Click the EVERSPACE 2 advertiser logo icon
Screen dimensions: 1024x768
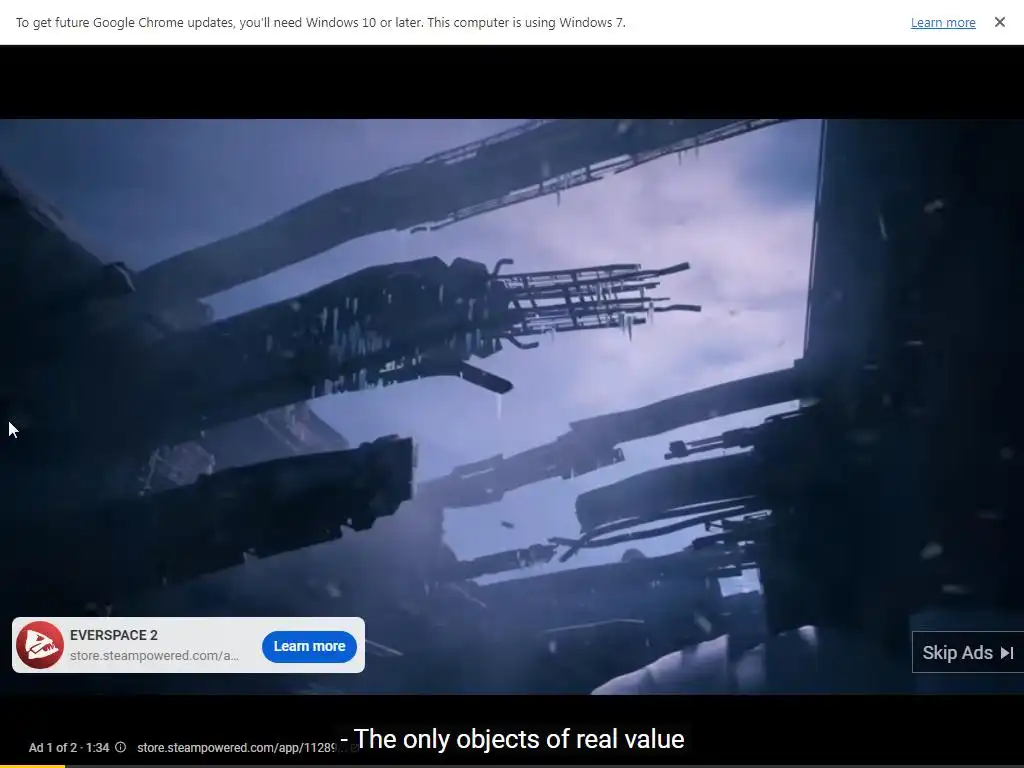pos(40,645)
